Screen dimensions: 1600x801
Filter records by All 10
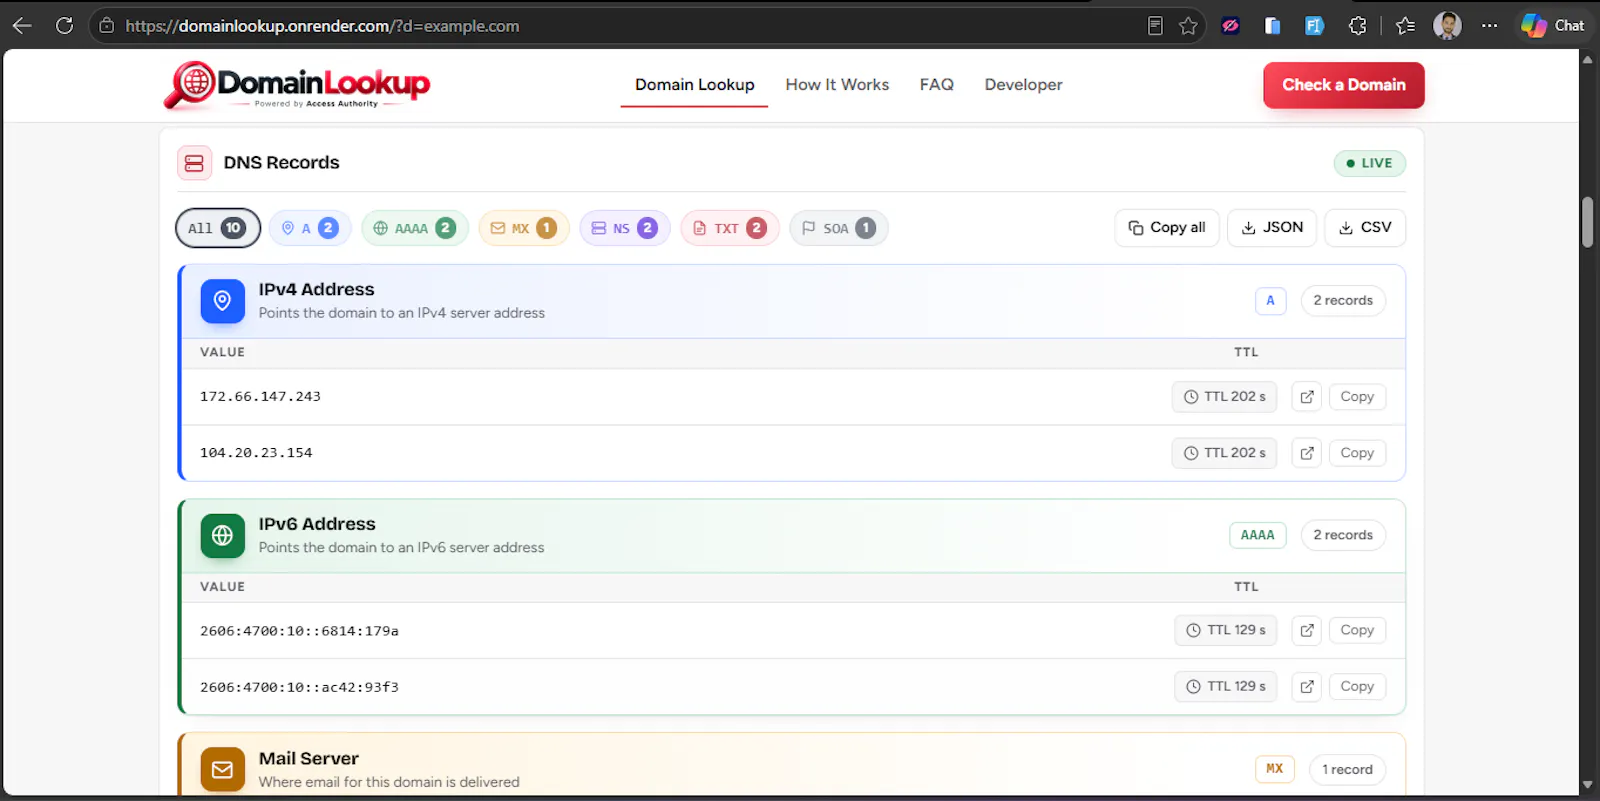click(218, 228)
